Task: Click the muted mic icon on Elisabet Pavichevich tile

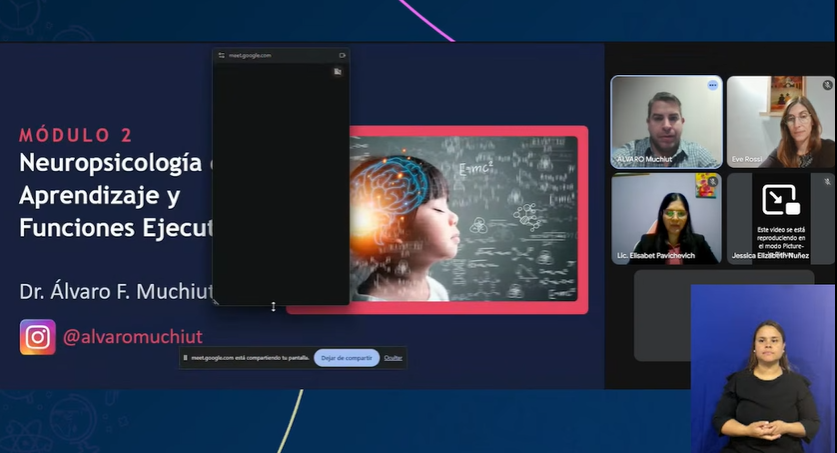Action: [x=713, y=182]
